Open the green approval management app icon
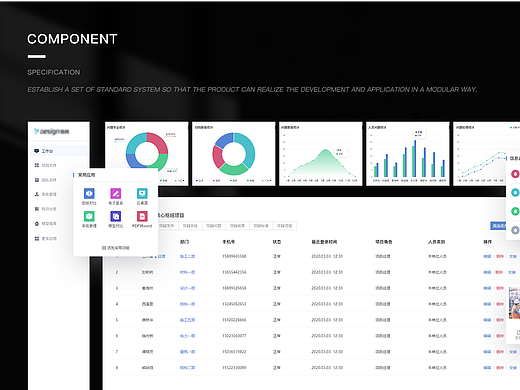The width and height of the screenshot is (520, 390). pos(89,216)
